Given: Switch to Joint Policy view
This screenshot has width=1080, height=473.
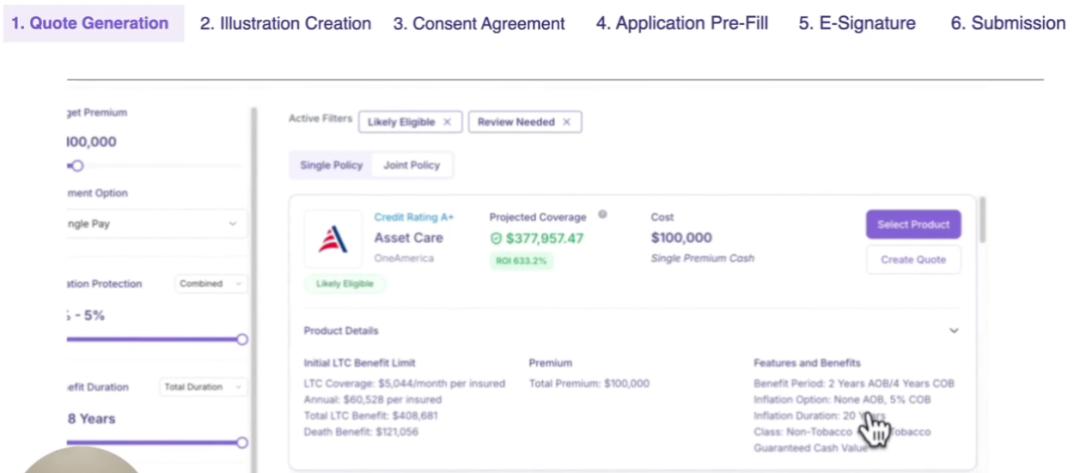Looking at the screenshot, I should [411, 165].
